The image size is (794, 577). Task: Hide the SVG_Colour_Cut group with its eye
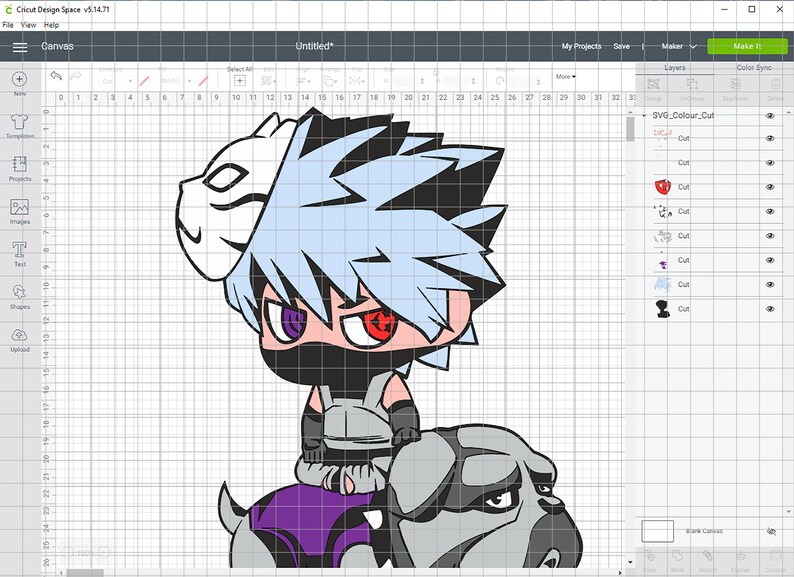tap(770, 116)
